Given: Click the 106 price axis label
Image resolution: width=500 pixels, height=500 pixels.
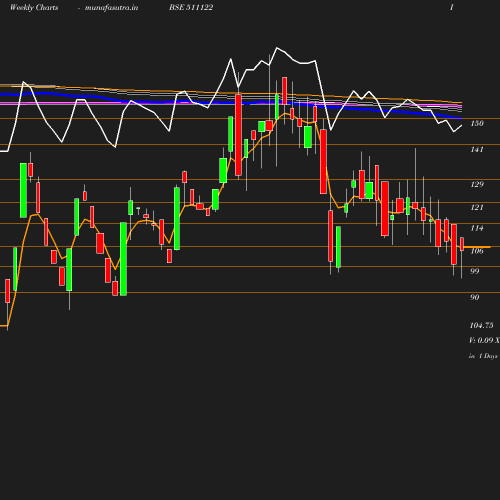Looking at the screenshot, I should pyautogui.click(x=477, y=251).
